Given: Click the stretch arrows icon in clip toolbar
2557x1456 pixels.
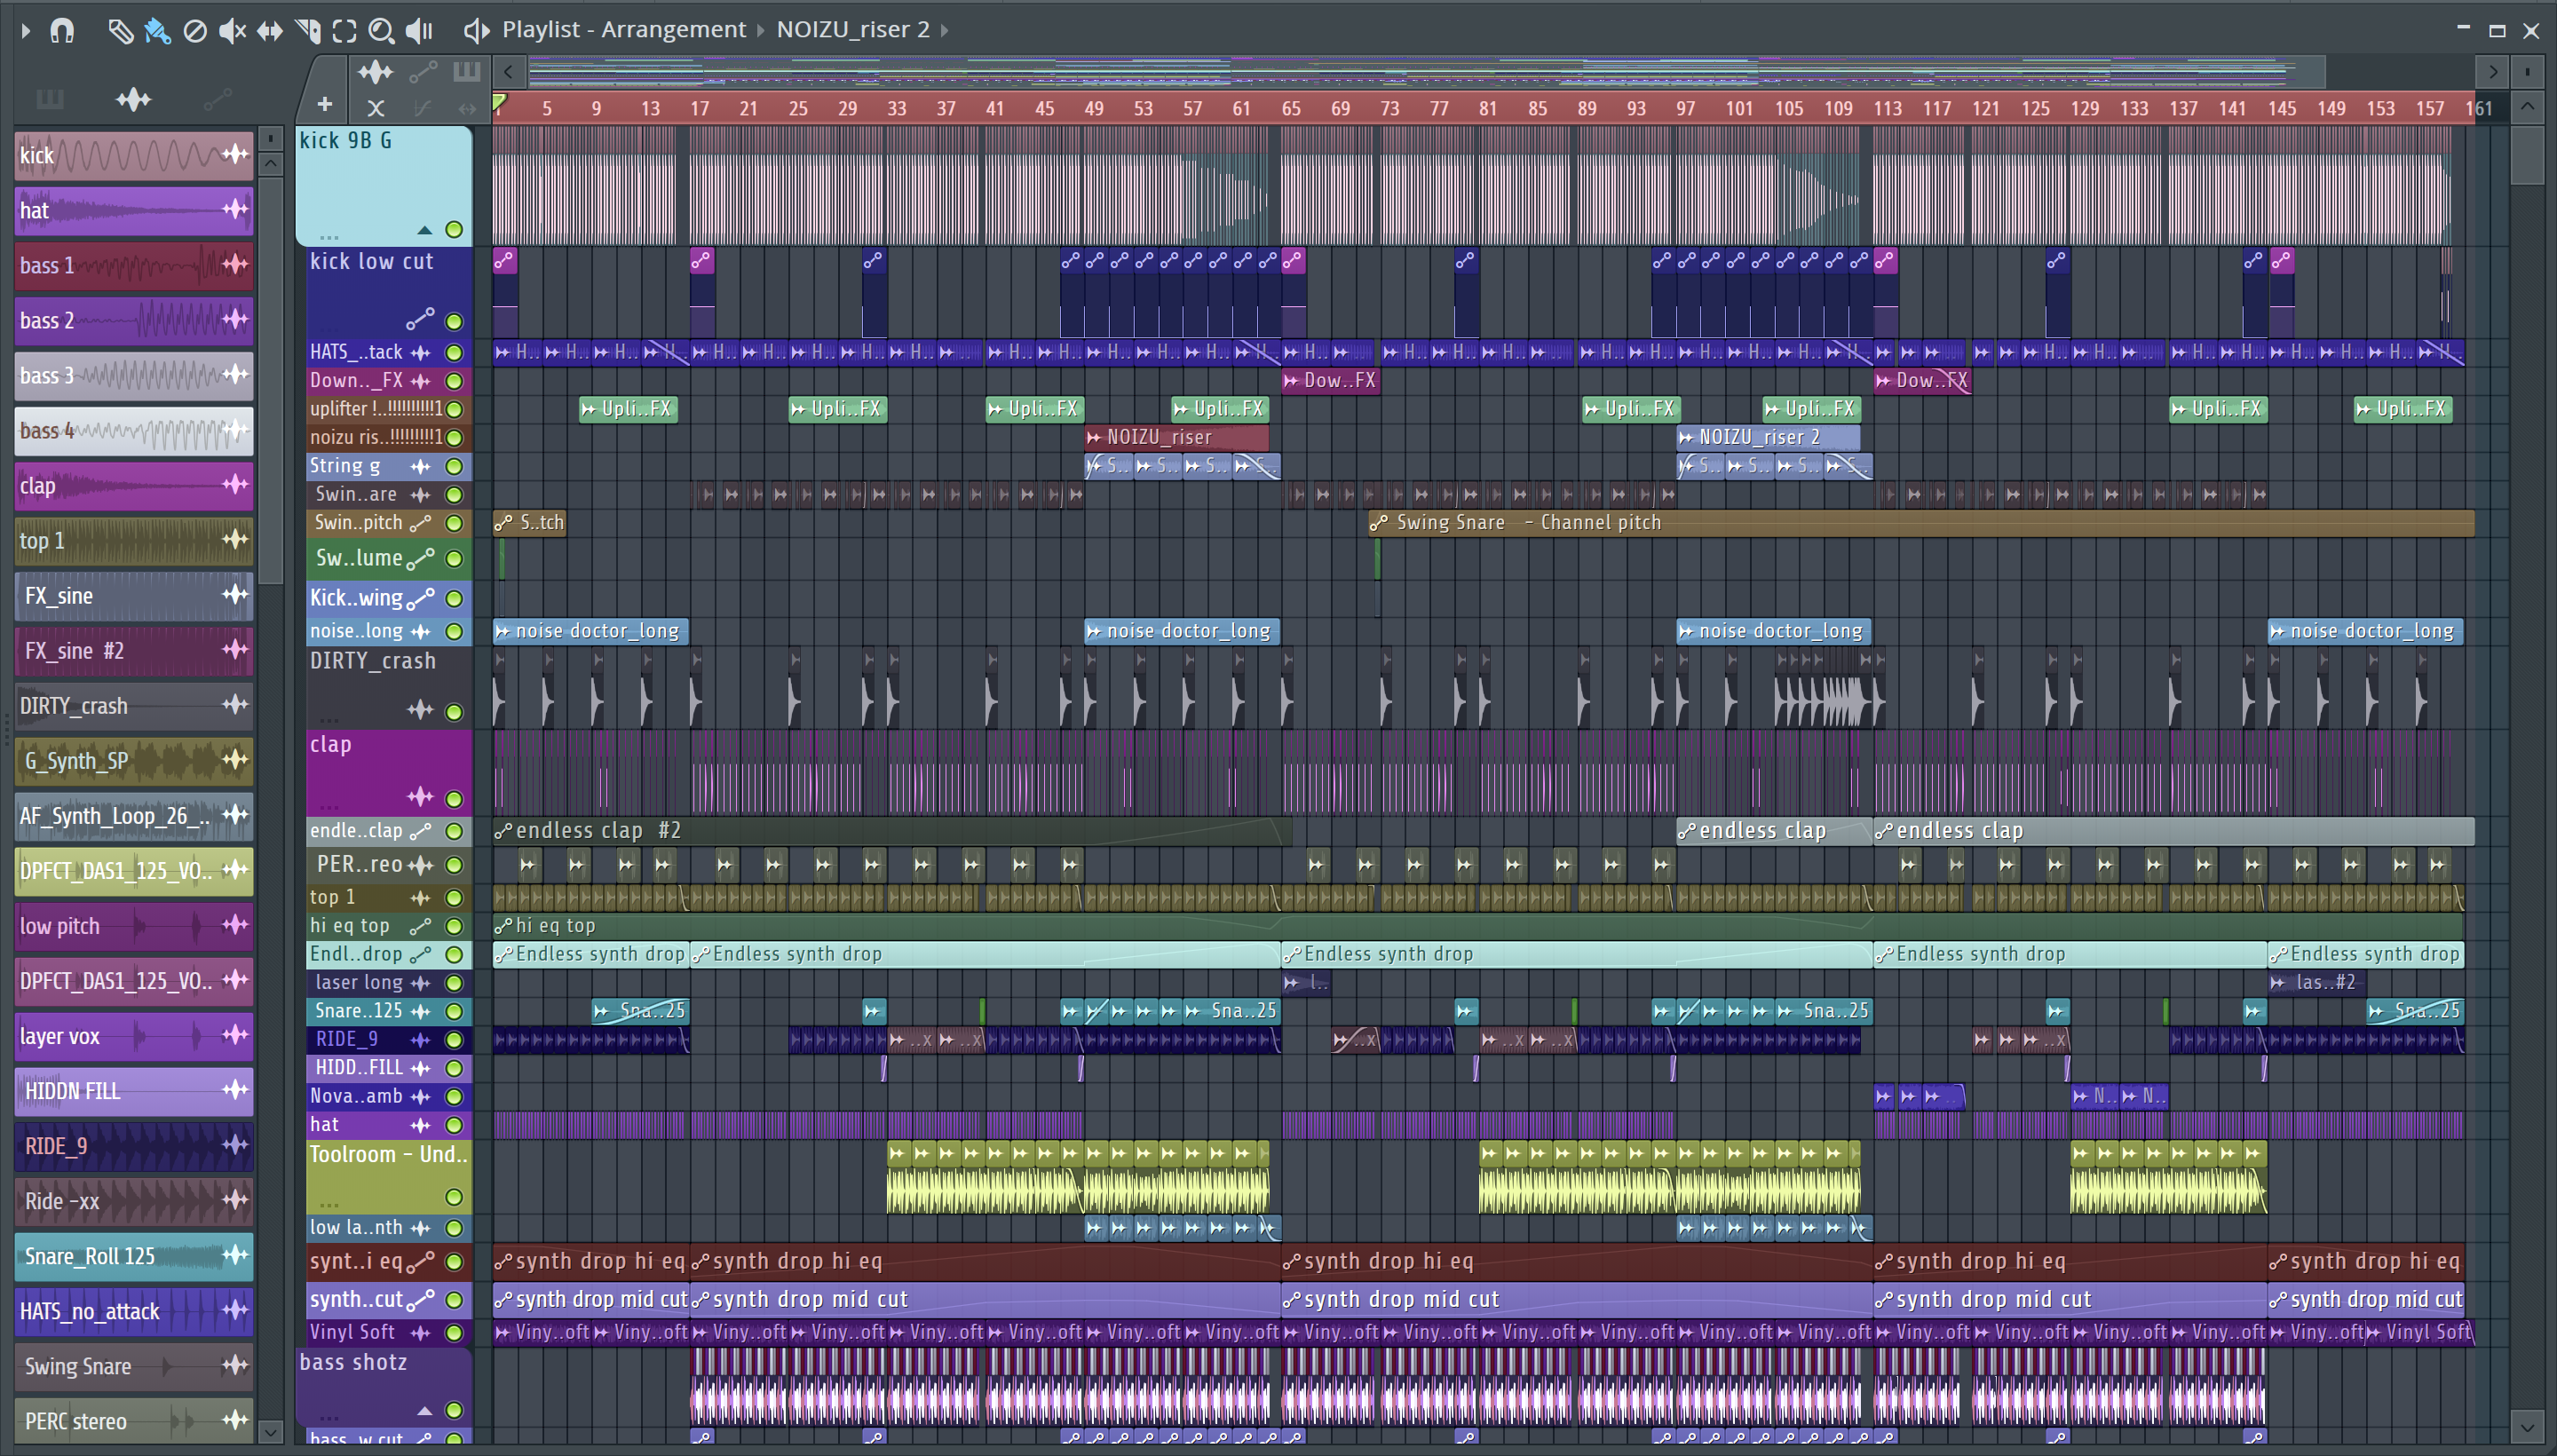Looking at the screenshot, I should [467, 107].
